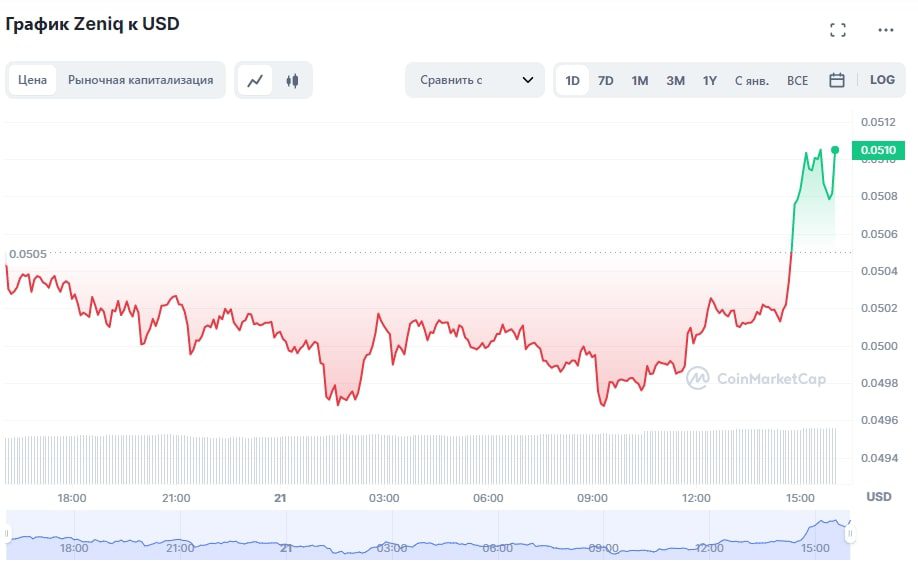Select the 1M time range
The width and height of the screenshot is (918, 571).
click(x=640, y=81)
